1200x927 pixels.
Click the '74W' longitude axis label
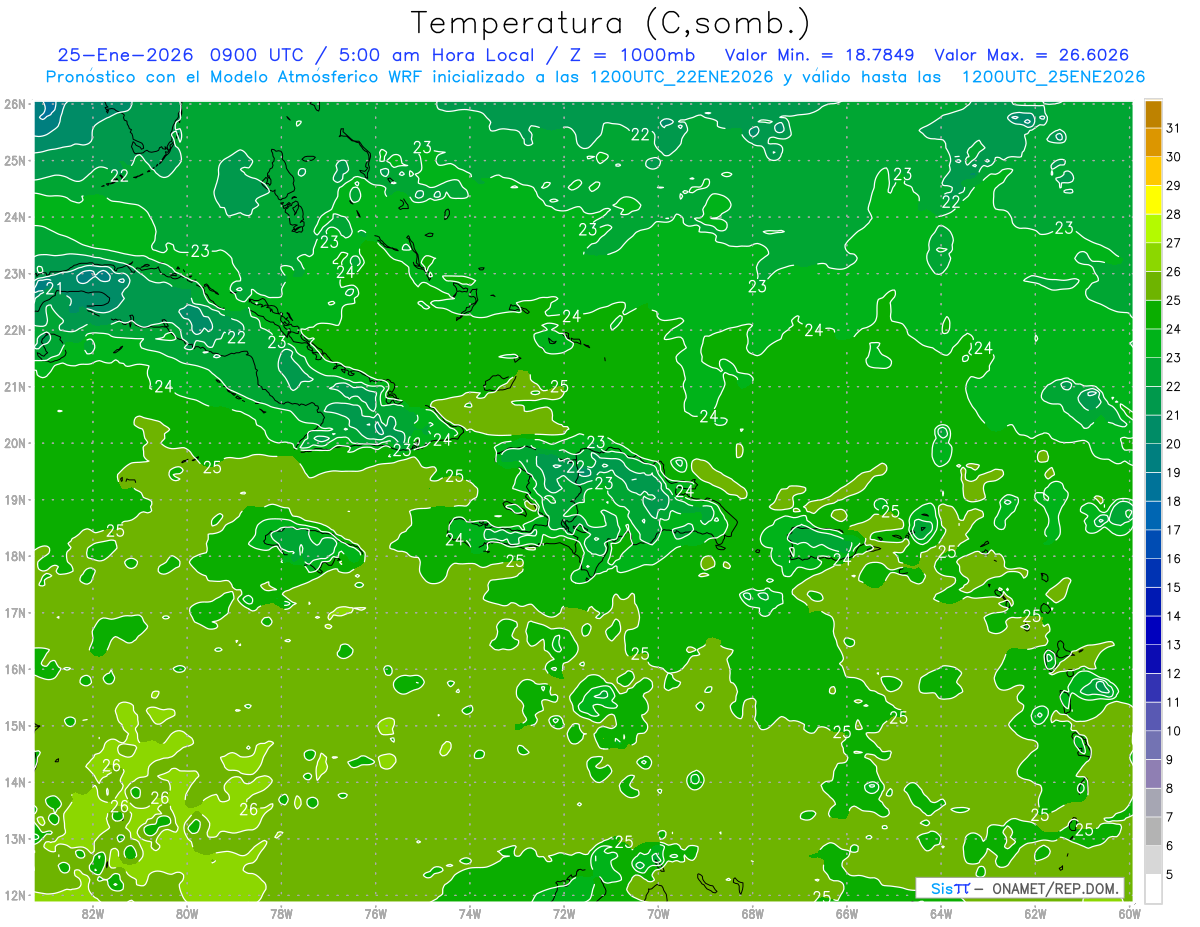pyautogui.click(x=470, y=913)
